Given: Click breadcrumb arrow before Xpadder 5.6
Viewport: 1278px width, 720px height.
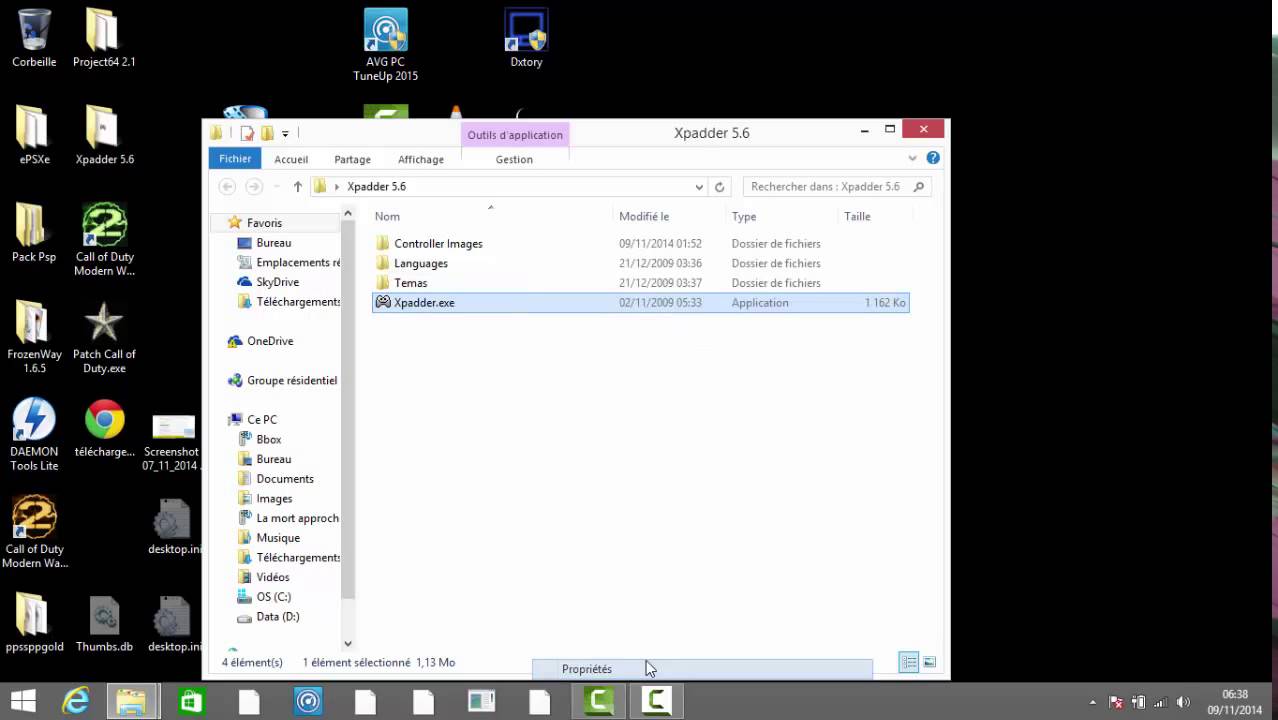Looking at the screenshot, I should pos(337,187).
